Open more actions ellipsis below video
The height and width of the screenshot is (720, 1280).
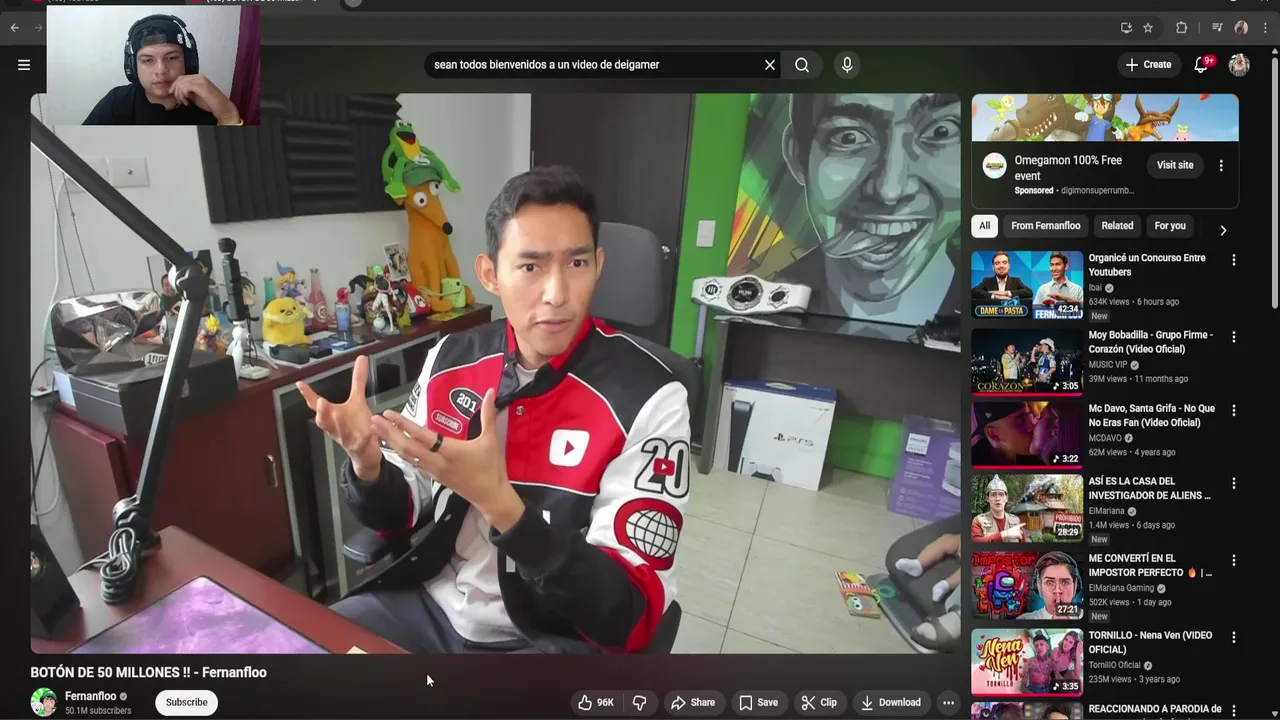pyautogui.click(x=948, y=703)
